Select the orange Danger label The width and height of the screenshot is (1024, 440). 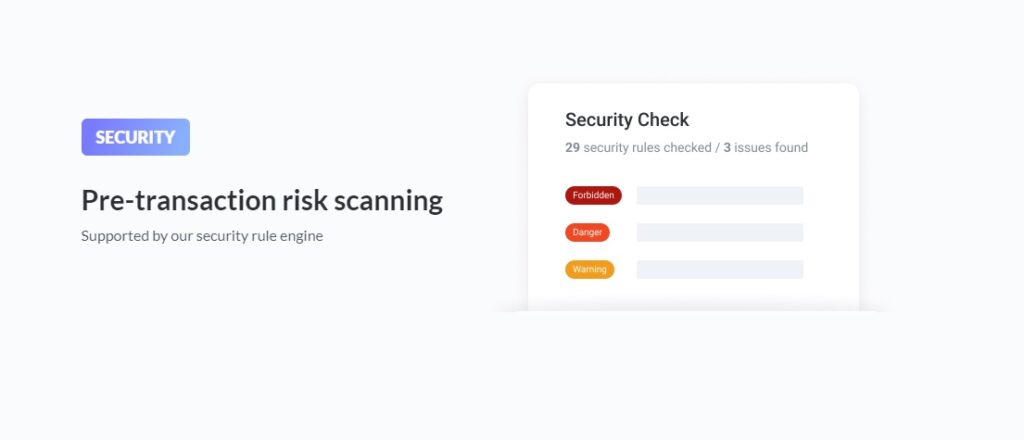(x=587, y=232)
